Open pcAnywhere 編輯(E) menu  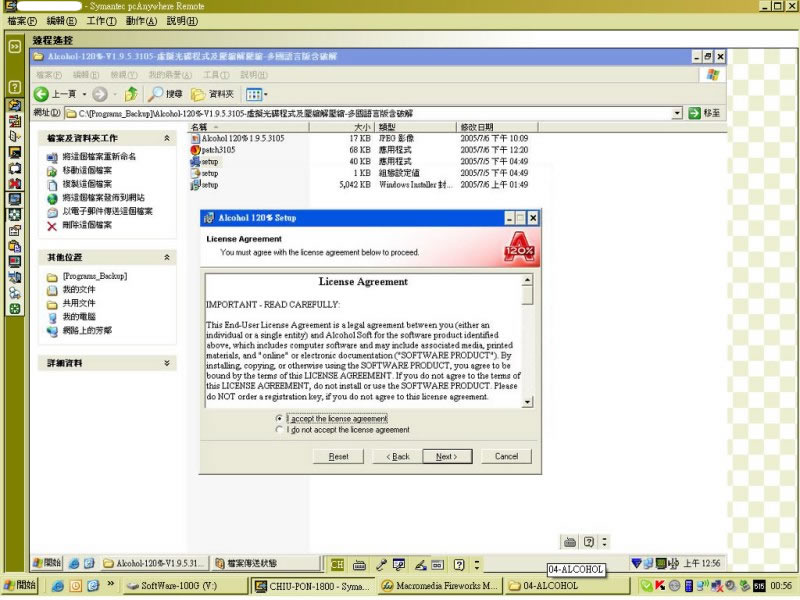(61, 21)
